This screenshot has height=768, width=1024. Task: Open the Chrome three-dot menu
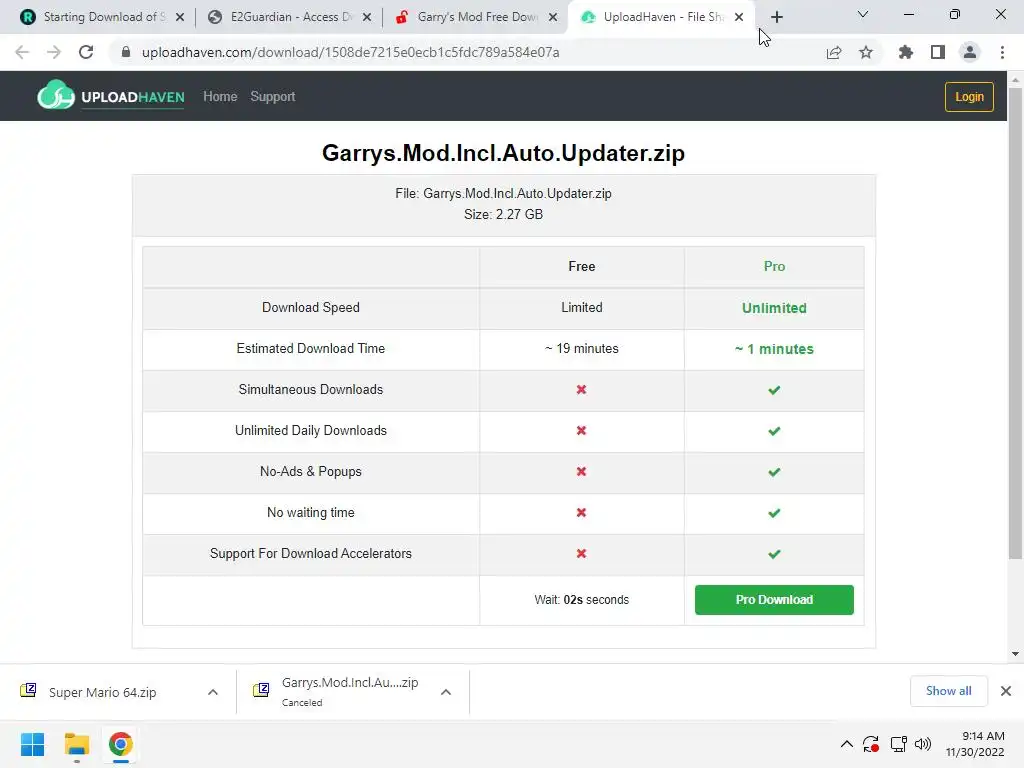point(1002,52)
